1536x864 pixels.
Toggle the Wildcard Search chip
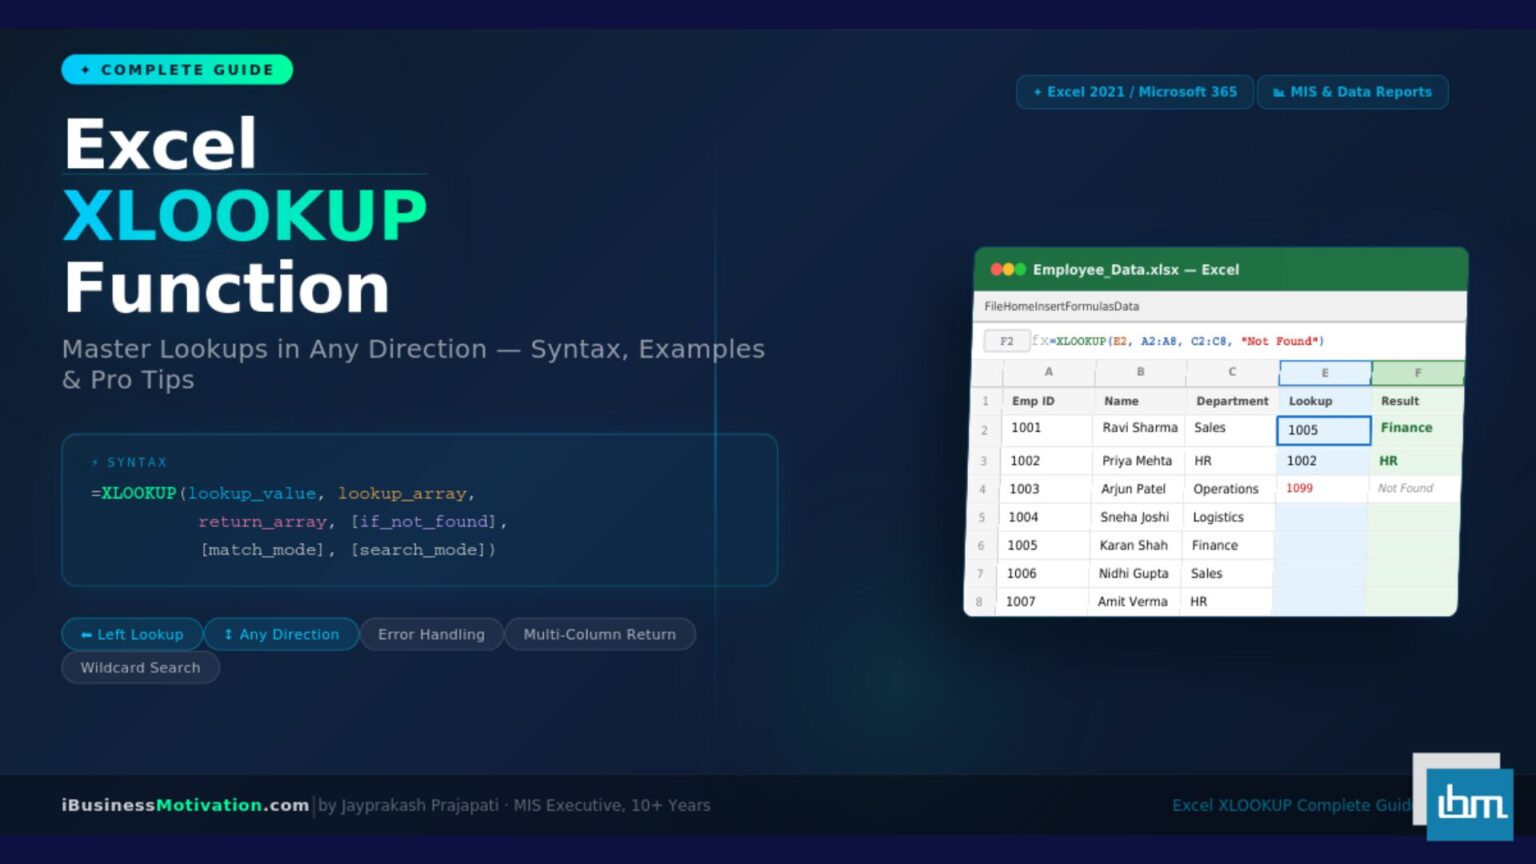point(140,667)
